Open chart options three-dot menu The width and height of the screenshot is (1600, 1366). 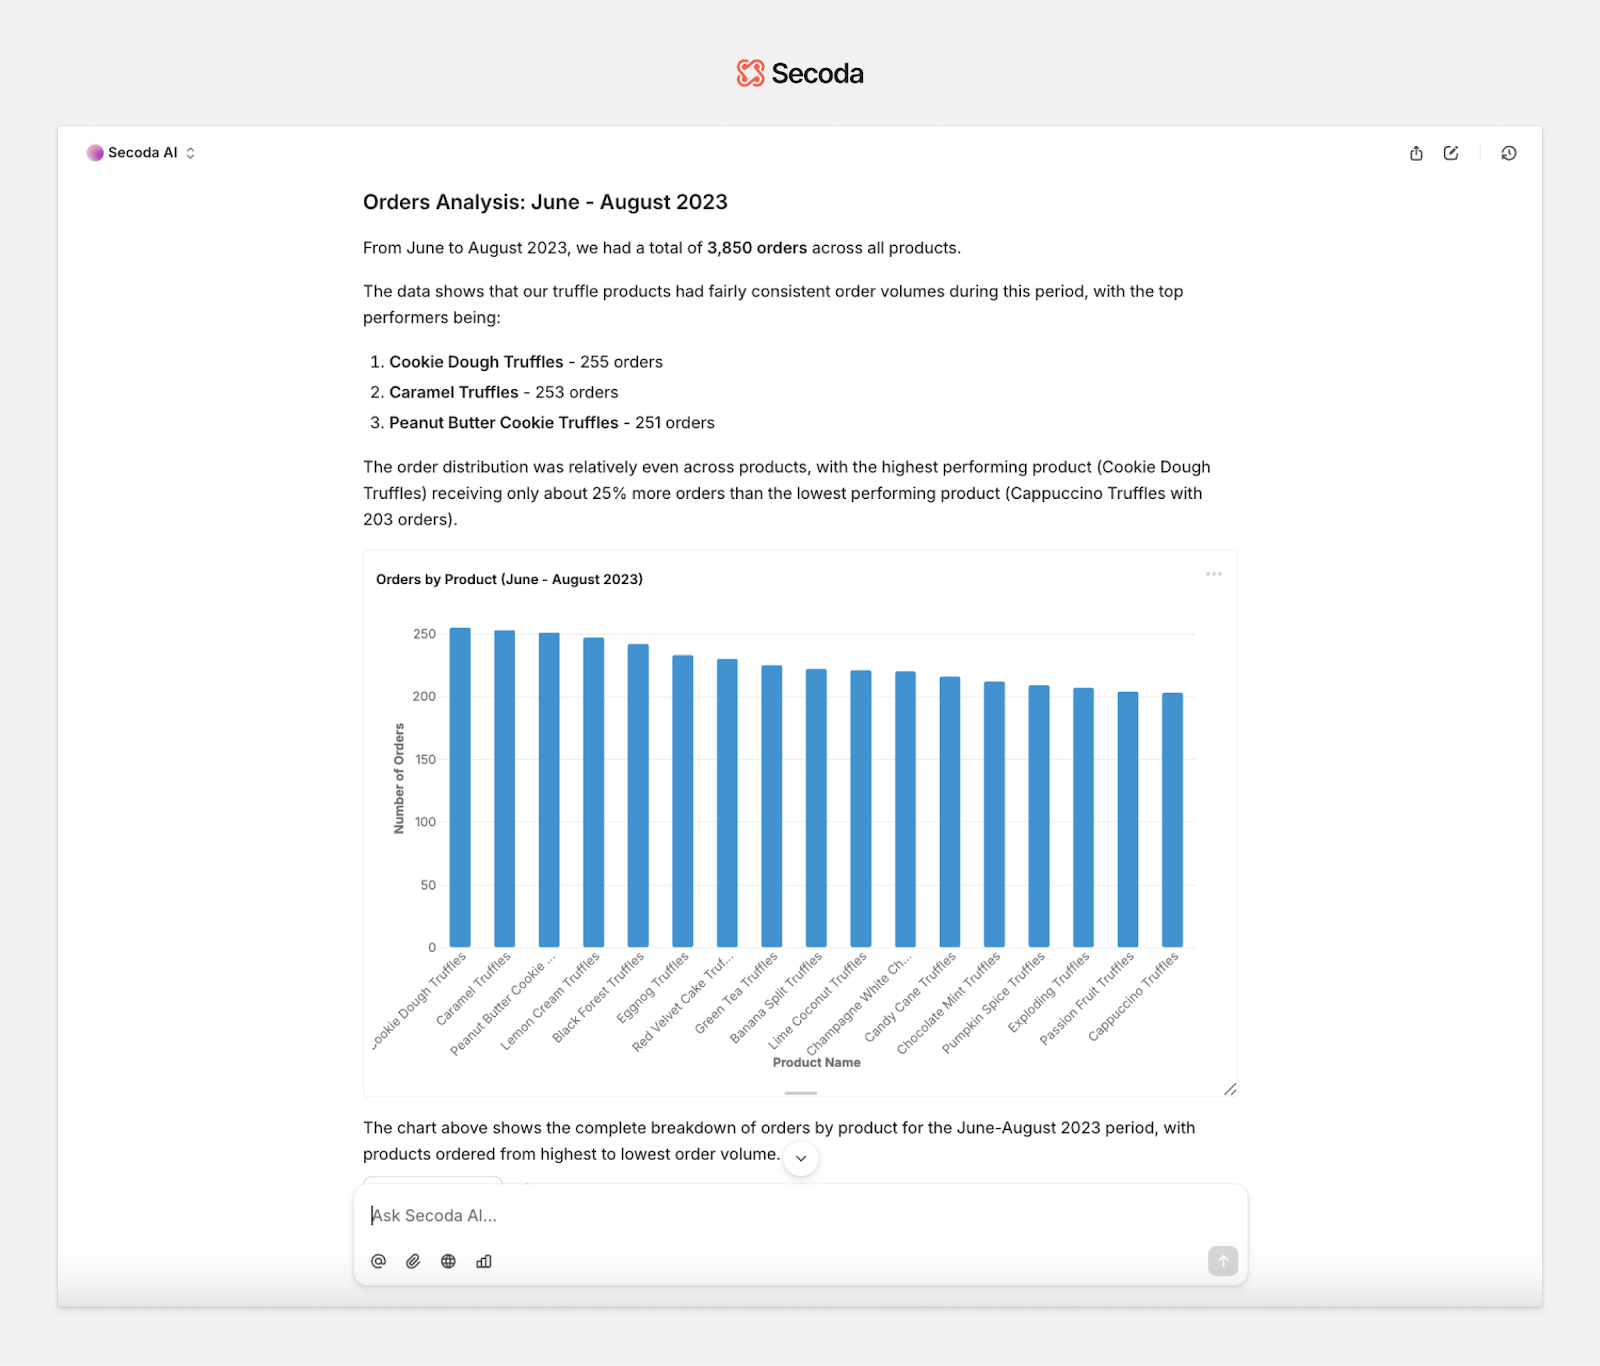click(1214, 574)
